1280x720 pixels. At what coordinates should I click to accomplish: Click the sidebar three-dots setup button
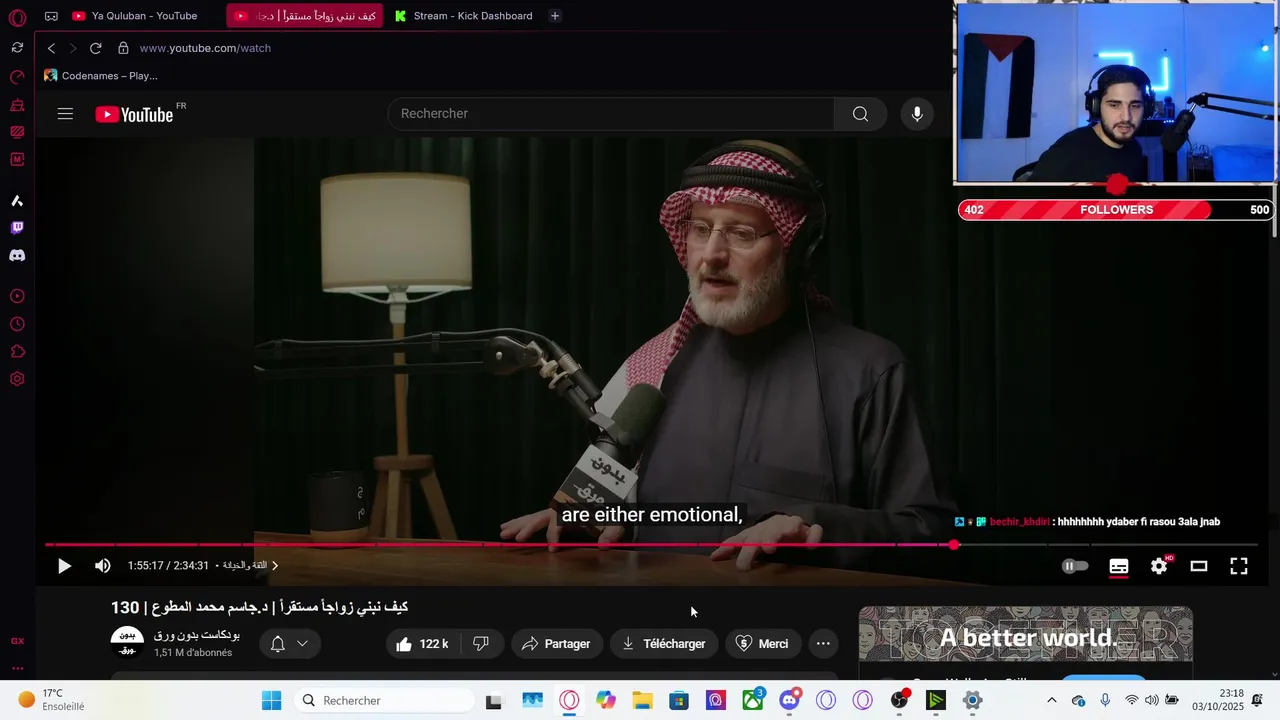tap(17, 668)
